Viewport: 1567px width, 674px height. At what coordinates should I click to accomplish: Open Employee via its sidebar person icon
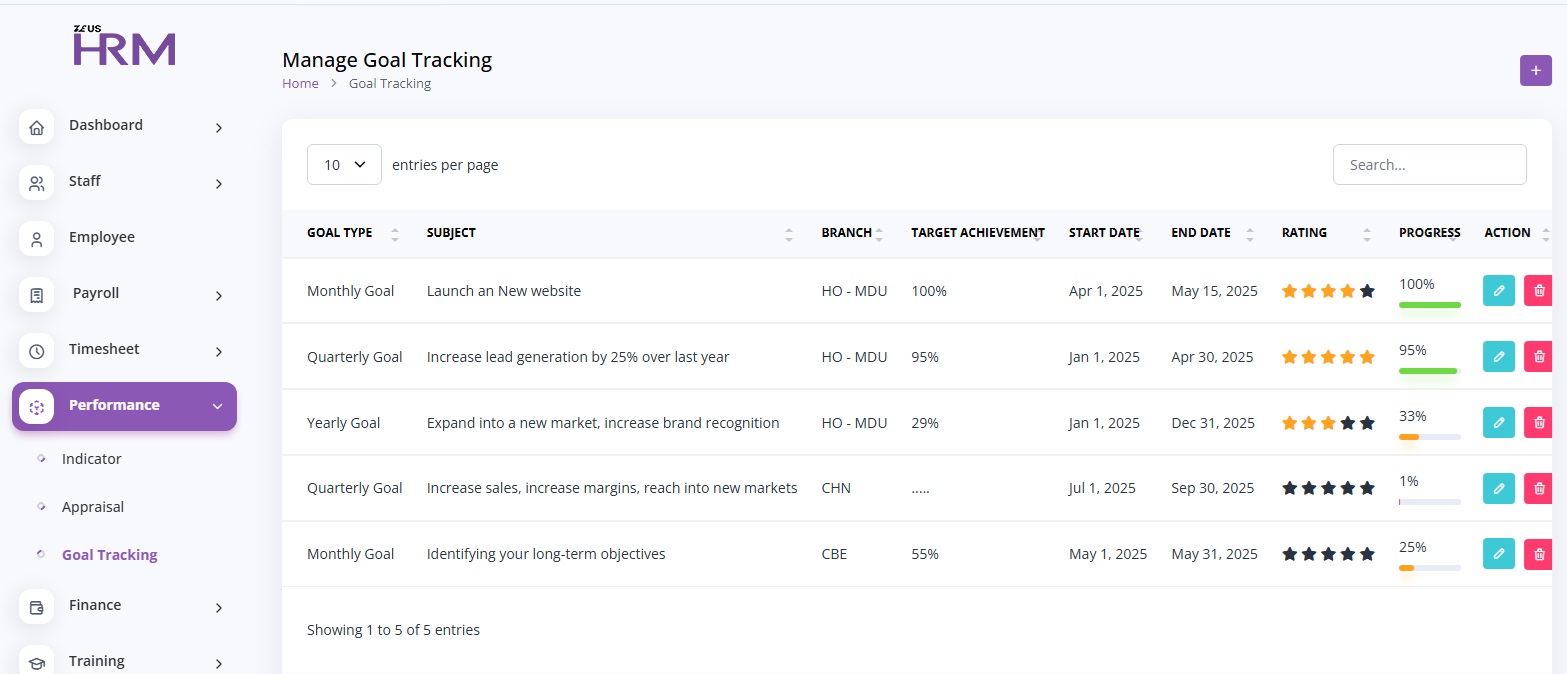pyautogui.click(x=37, y=239)
